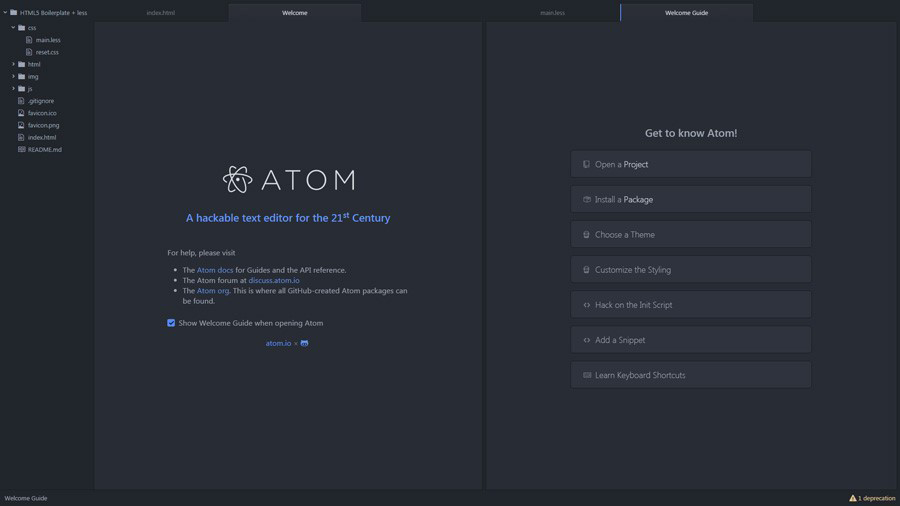This screenshot has height=506, width=900.
Task: Switch to the index.html tab
Action: 161,13
